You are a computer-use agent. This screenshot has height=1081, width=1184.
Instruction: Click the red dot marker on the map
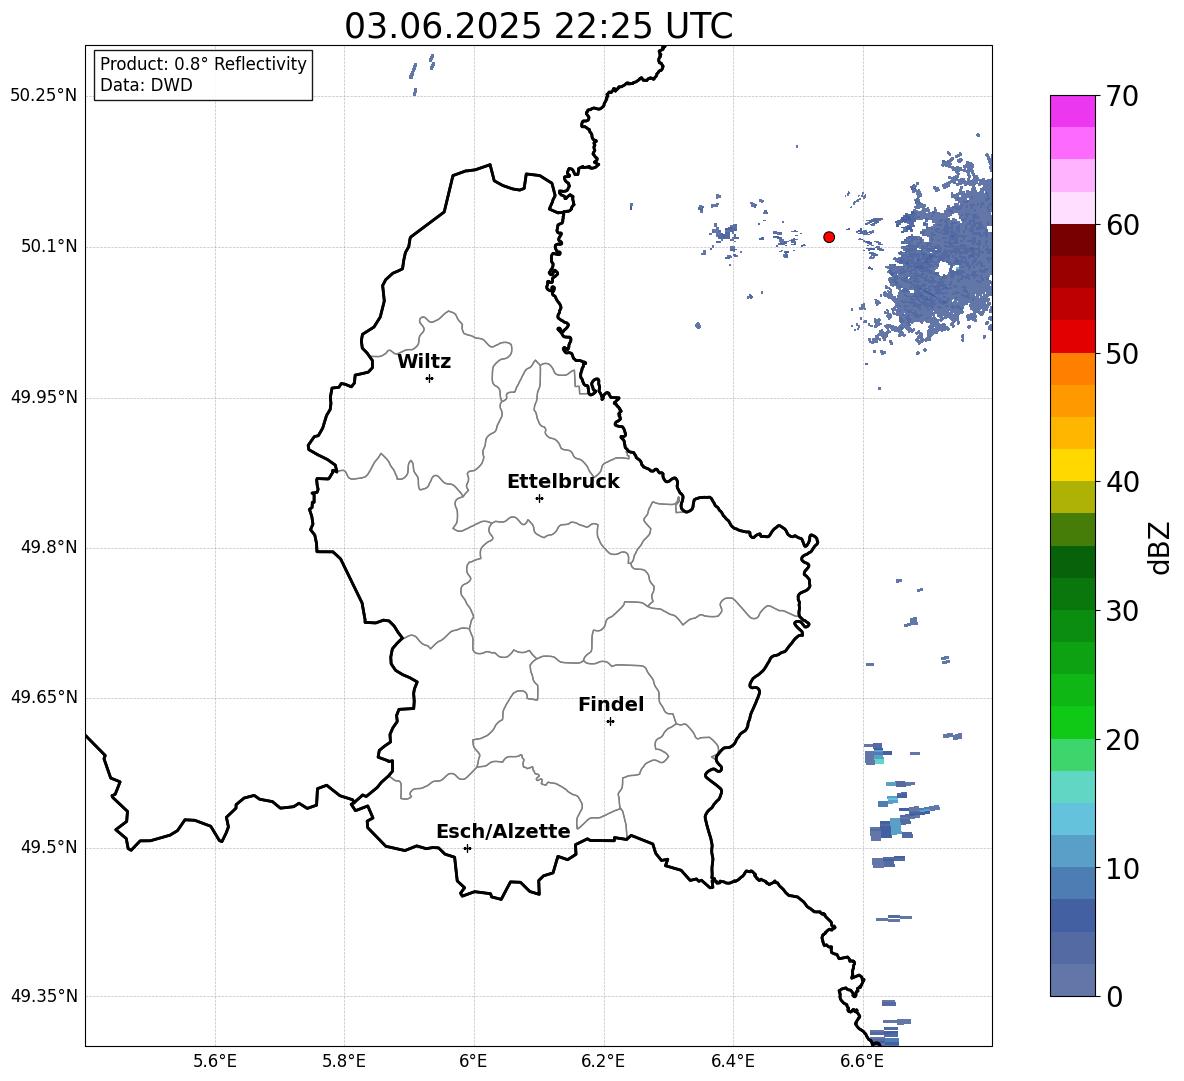(829, 237)
